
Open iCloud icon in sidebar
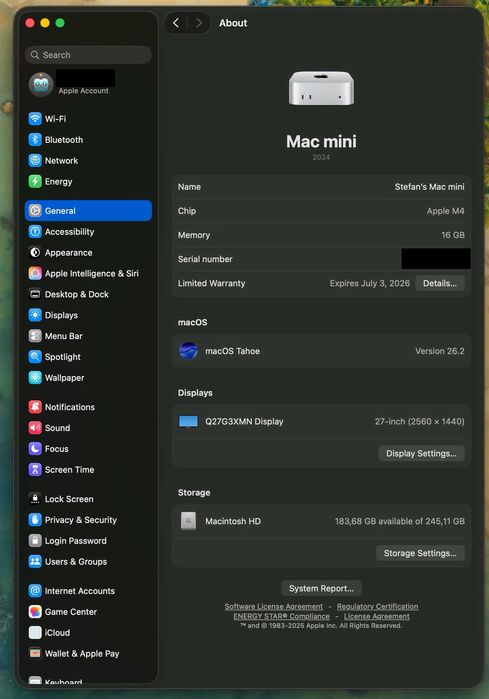pyautogui.click(x=35, y=633)
